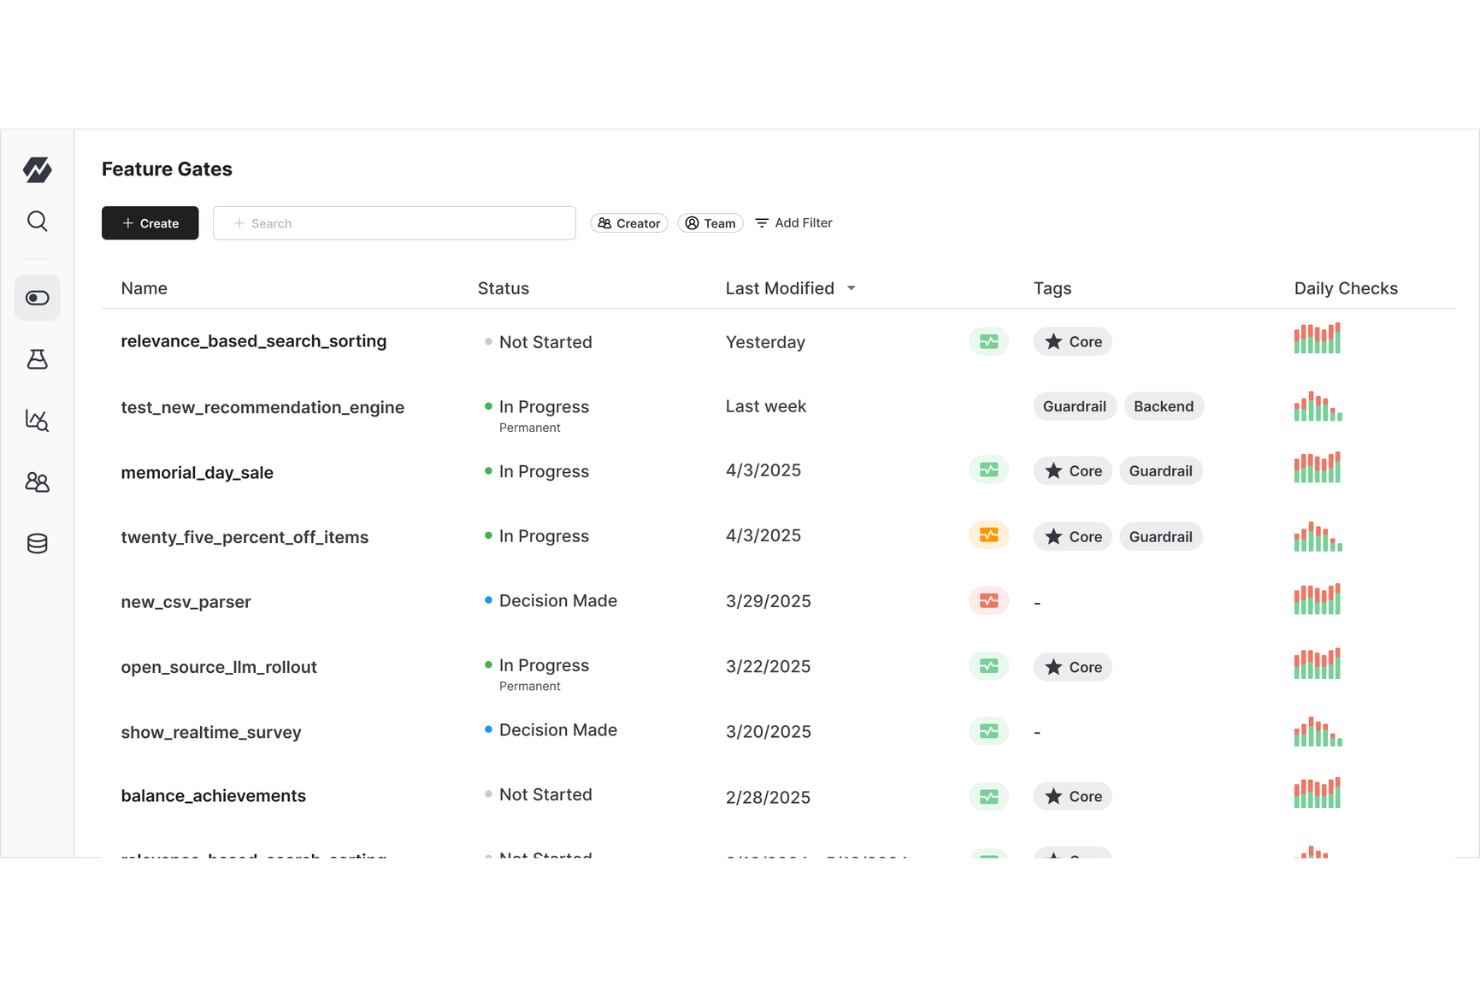
Task: Click the 3/22/2025 date cell
Action: click(x=768, y=666)
